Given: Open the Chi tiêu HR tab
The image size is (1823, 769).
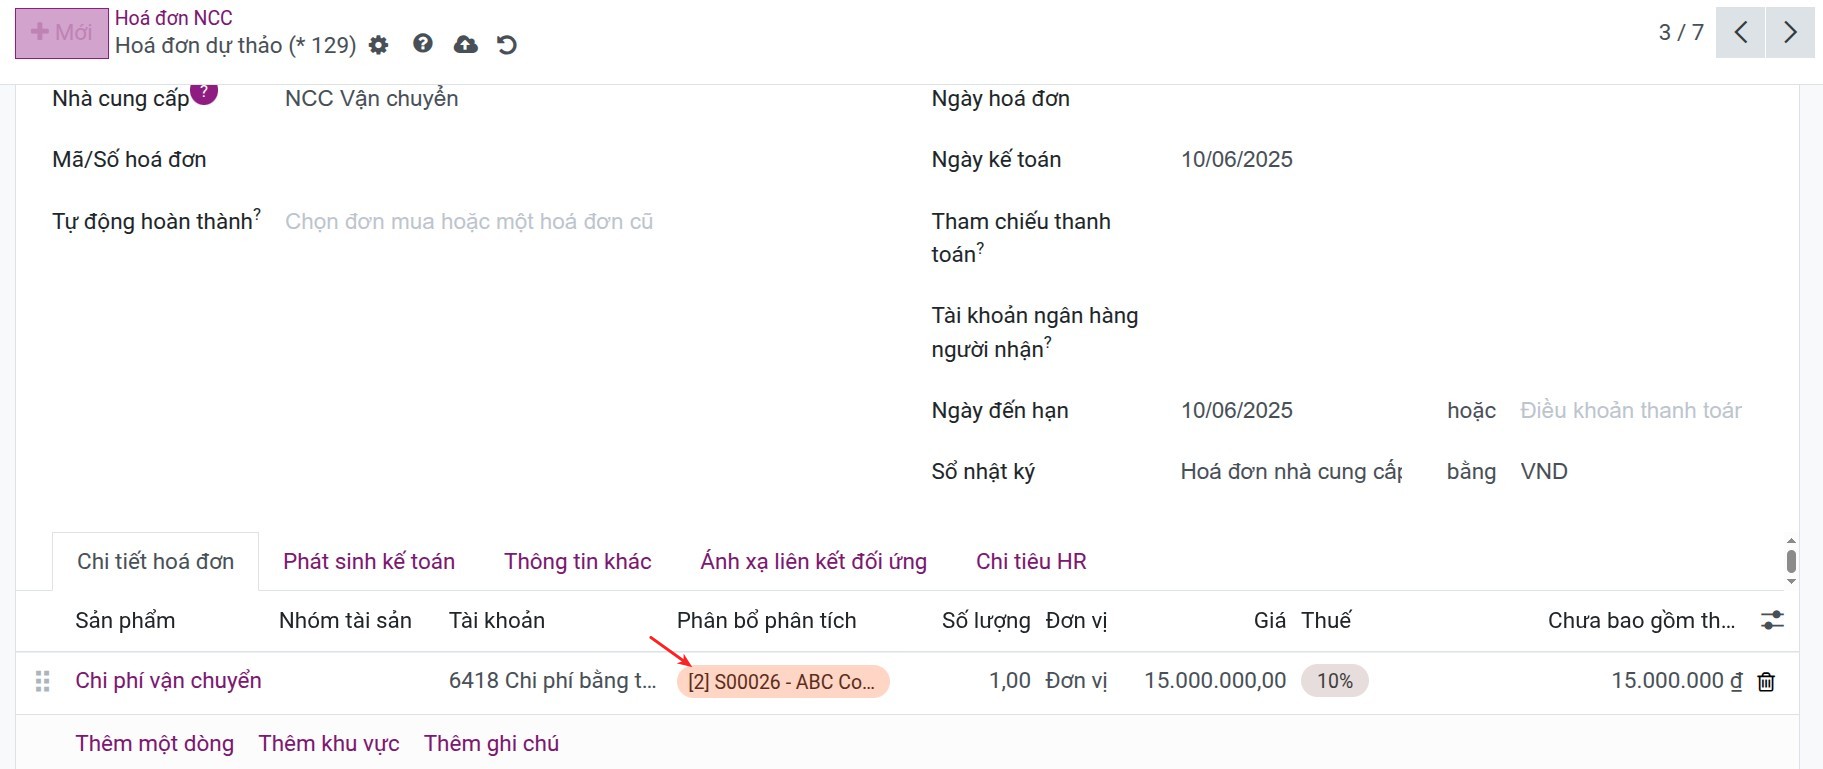Looking at the screenshot, I should tap(1031, 562).
